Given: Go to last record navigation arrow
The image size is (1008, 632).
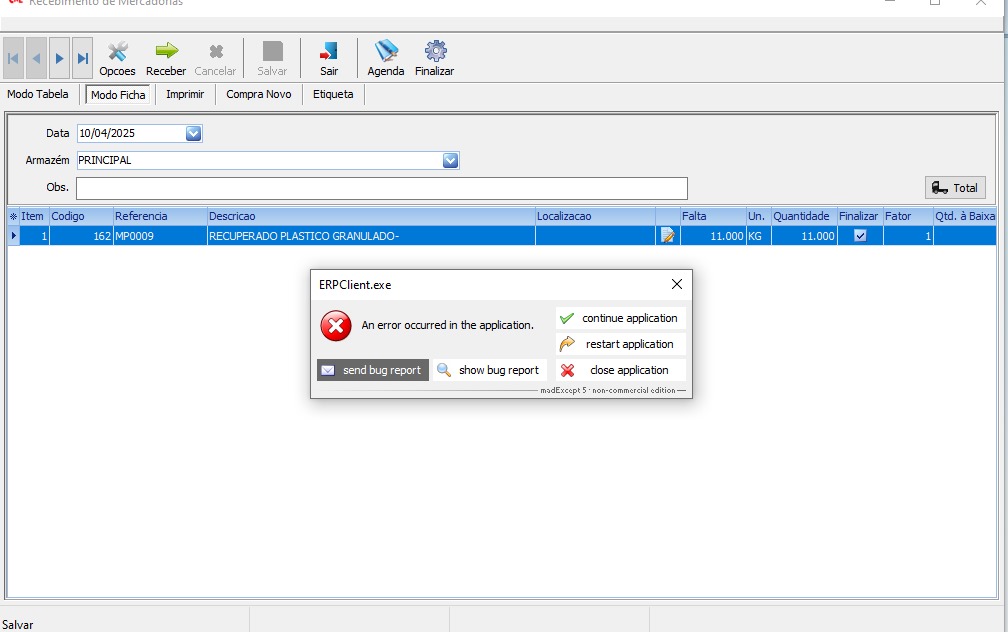Looking at the screenshot, I should (83, 58).
